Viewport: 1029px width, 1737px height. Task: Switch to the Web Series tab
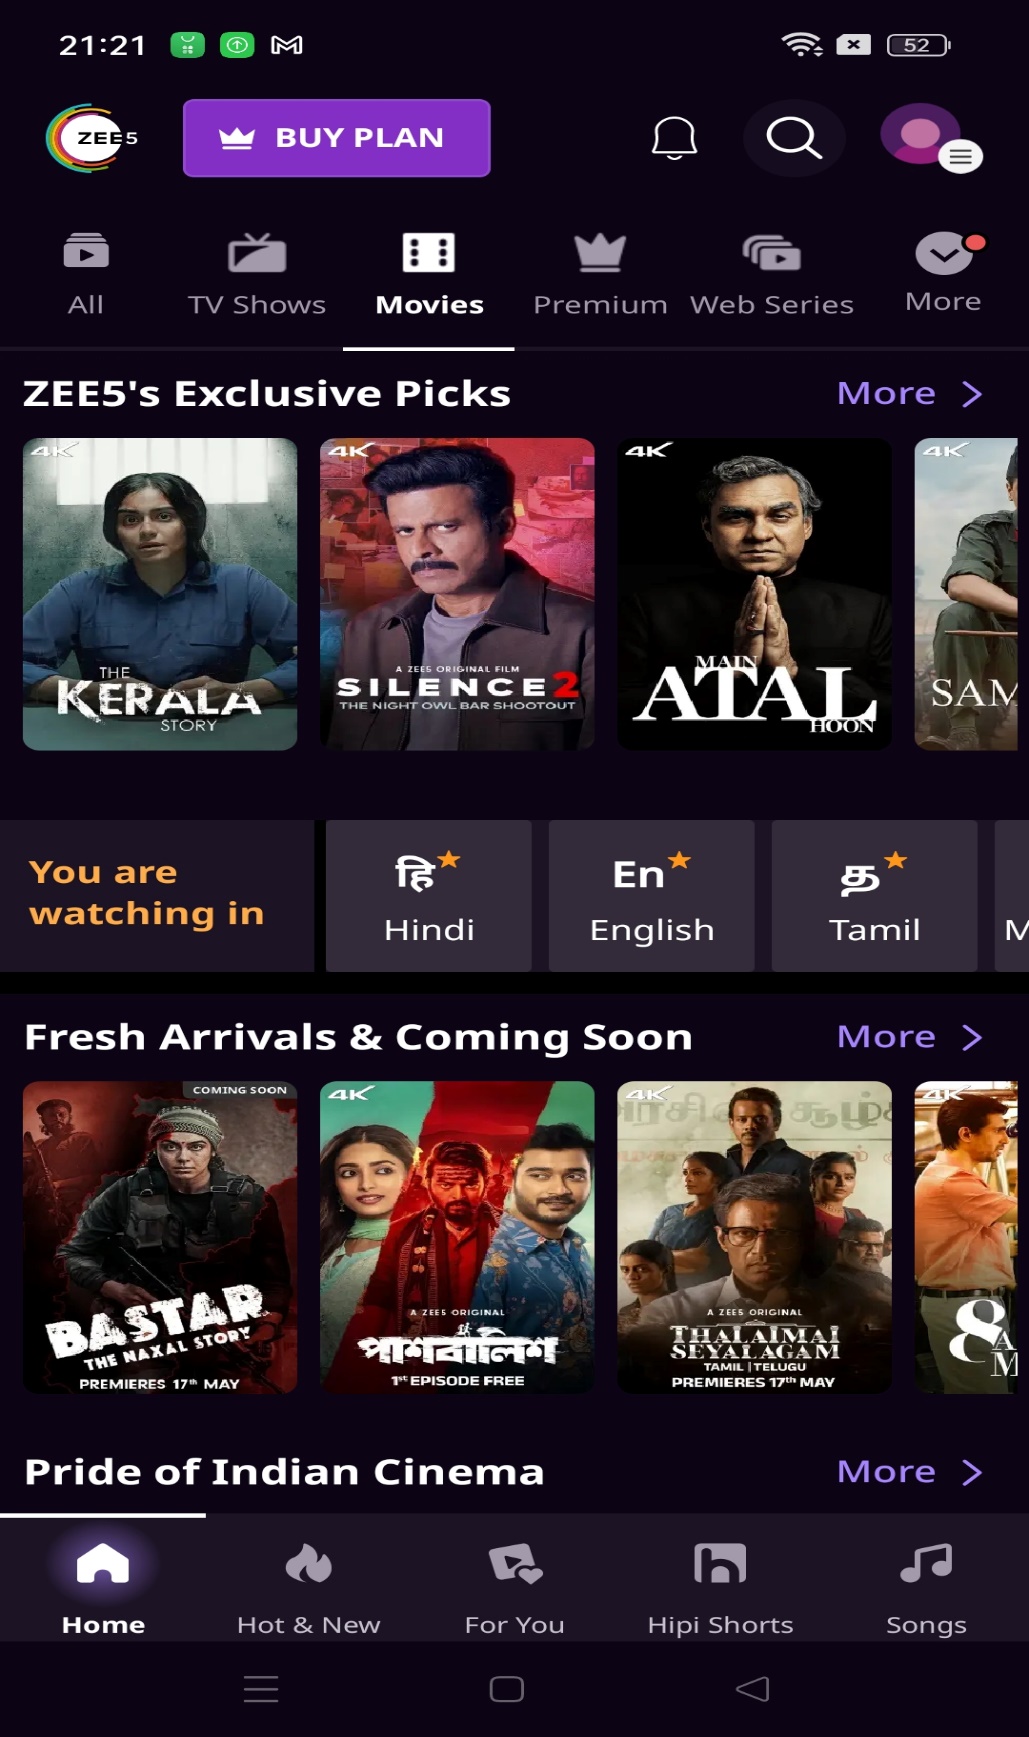pyautogui.click(x=772, y=275)
